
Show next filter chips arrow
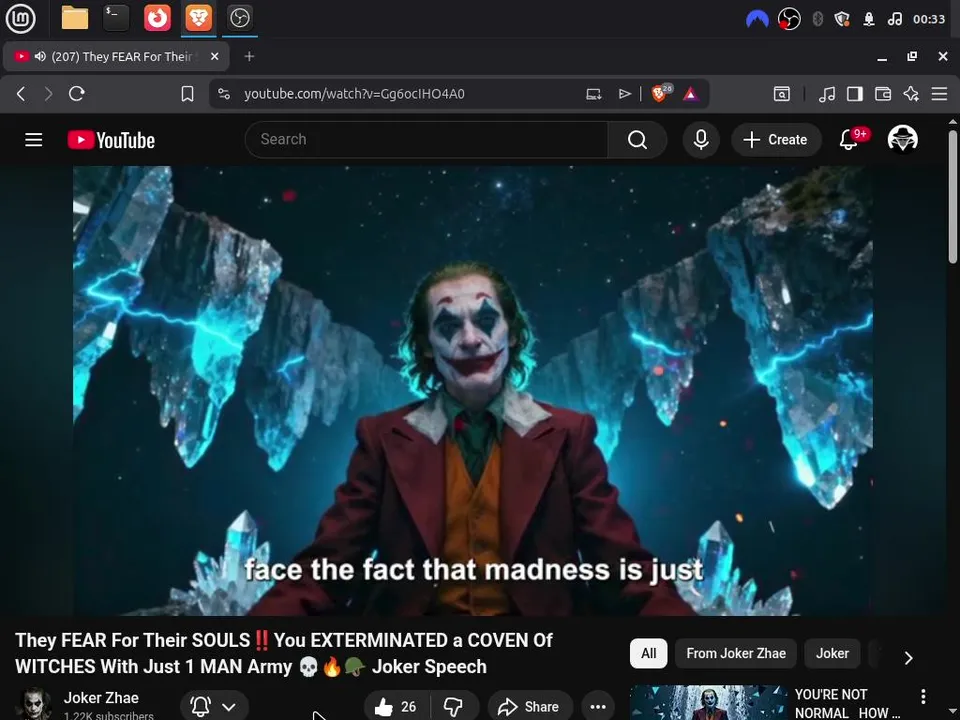point(909,657)
